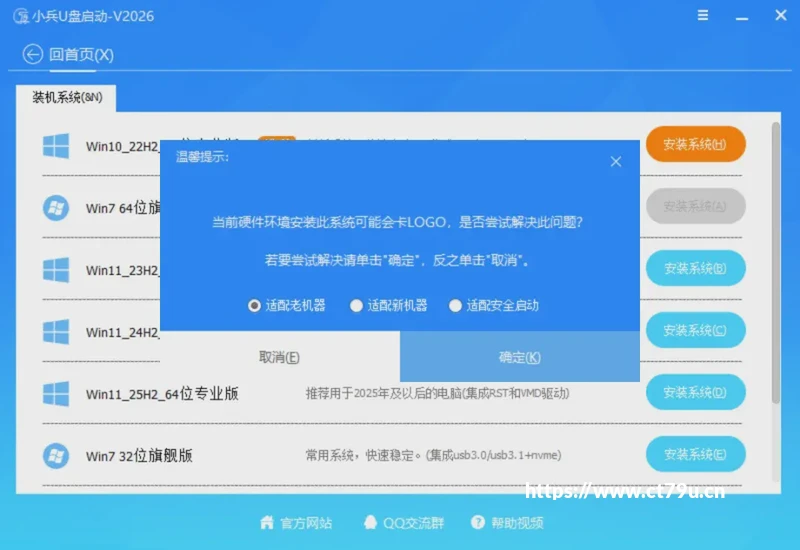Click the 常用系统，快速稳定 description

tap(433, 455)
